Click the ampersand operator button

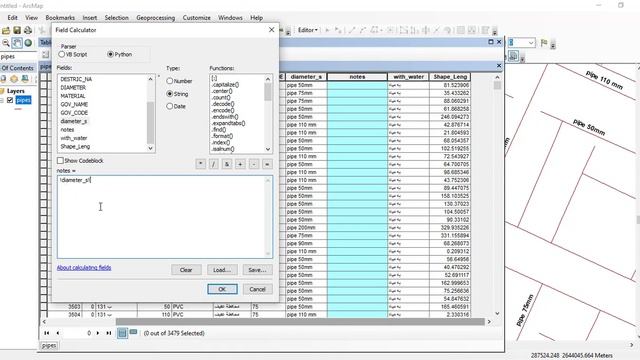(227, 164)
